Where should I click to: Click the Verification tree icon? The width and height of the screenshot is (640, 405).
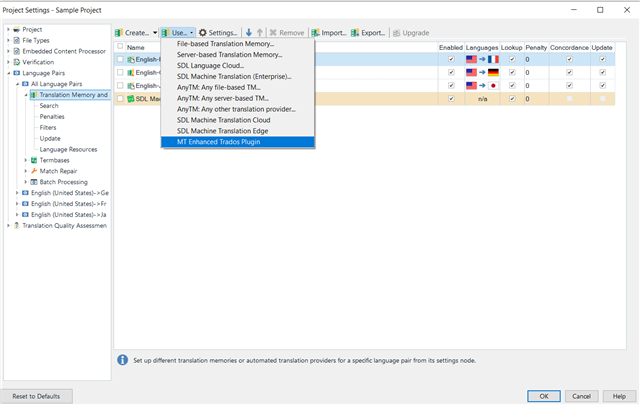16,62
